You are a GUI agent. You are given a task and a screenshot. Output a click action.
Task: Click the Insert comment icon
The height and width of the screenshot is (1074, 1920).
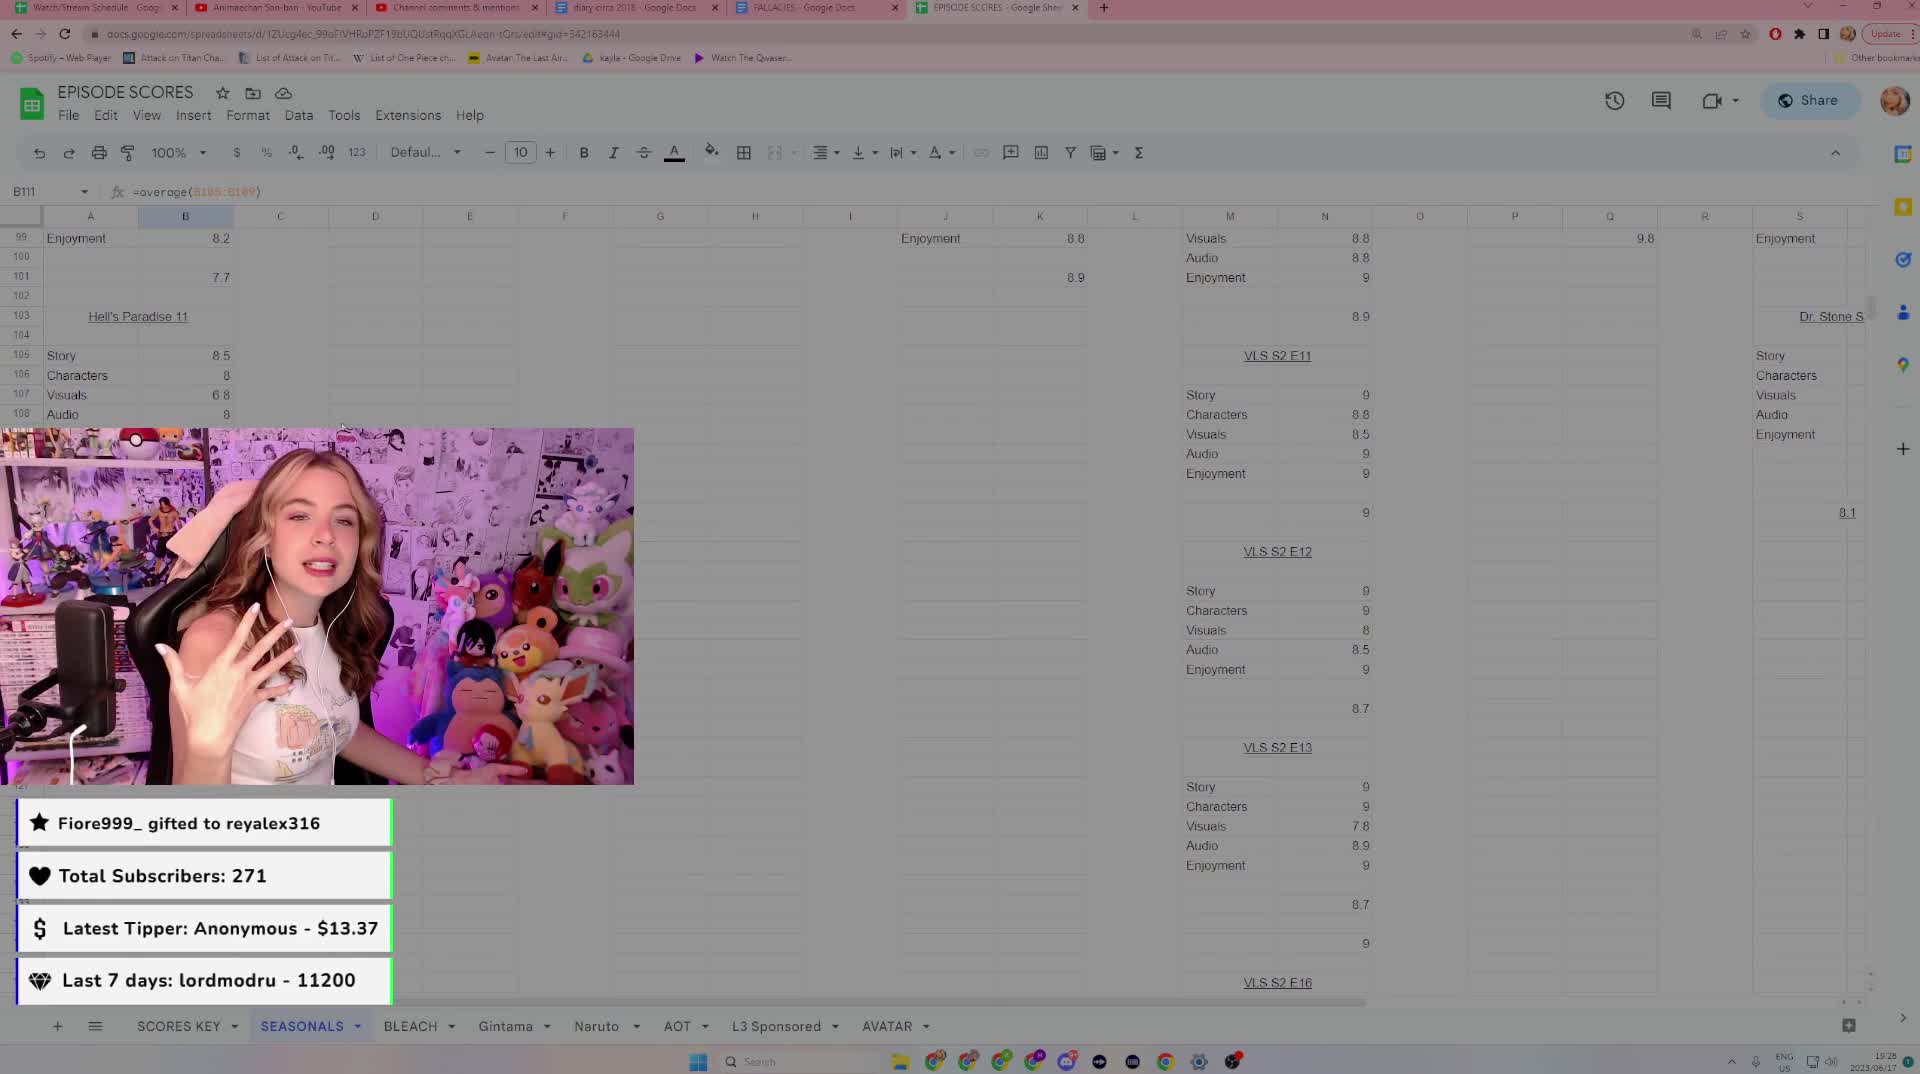point(1011,153)
